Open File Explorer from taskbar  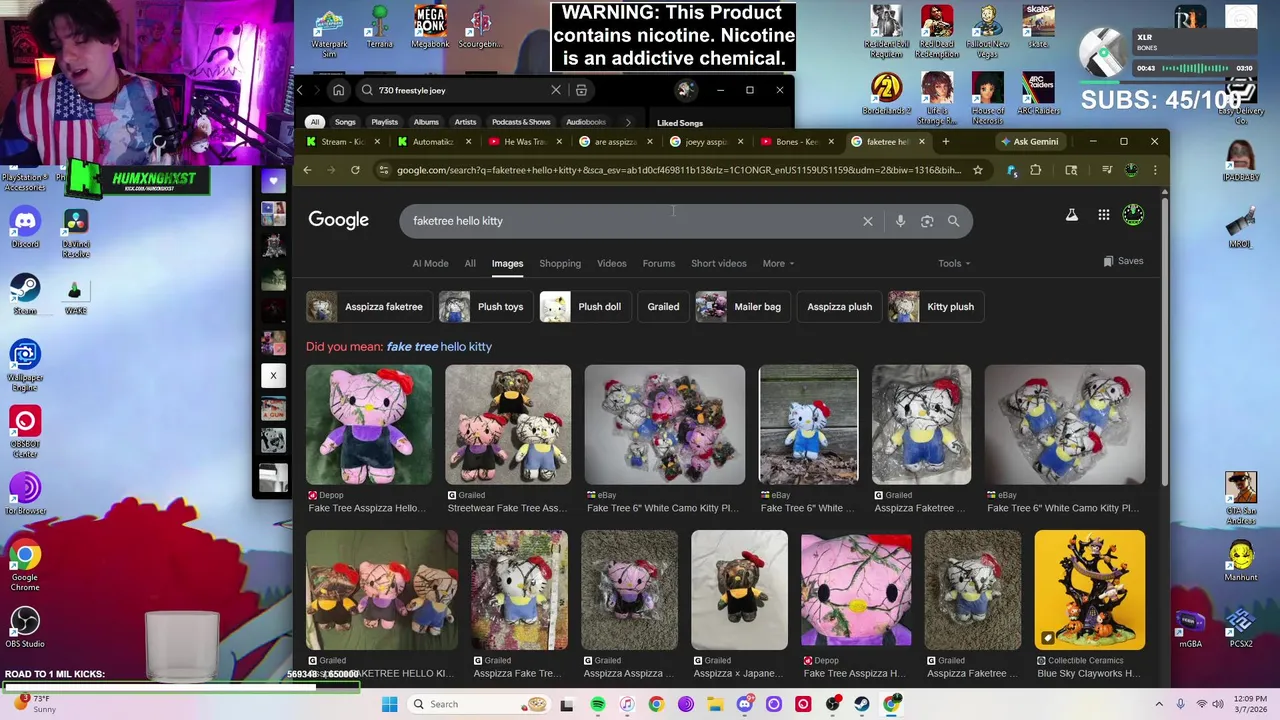715,704
